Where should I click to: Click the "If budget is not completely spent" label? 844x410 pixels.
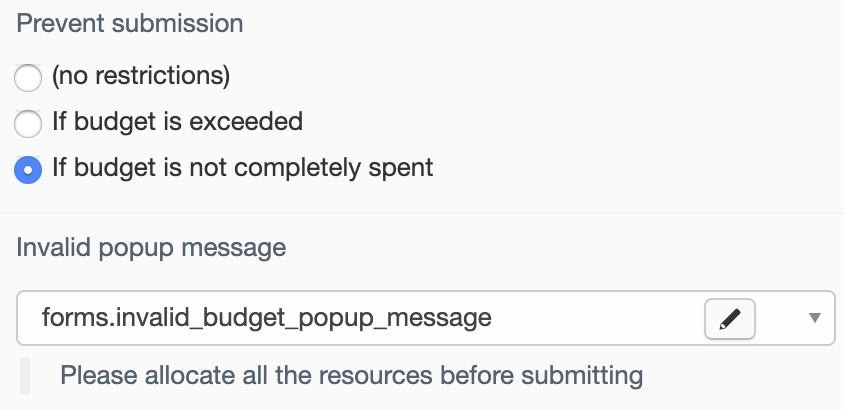pyautogui.click(x=243, y=168)
